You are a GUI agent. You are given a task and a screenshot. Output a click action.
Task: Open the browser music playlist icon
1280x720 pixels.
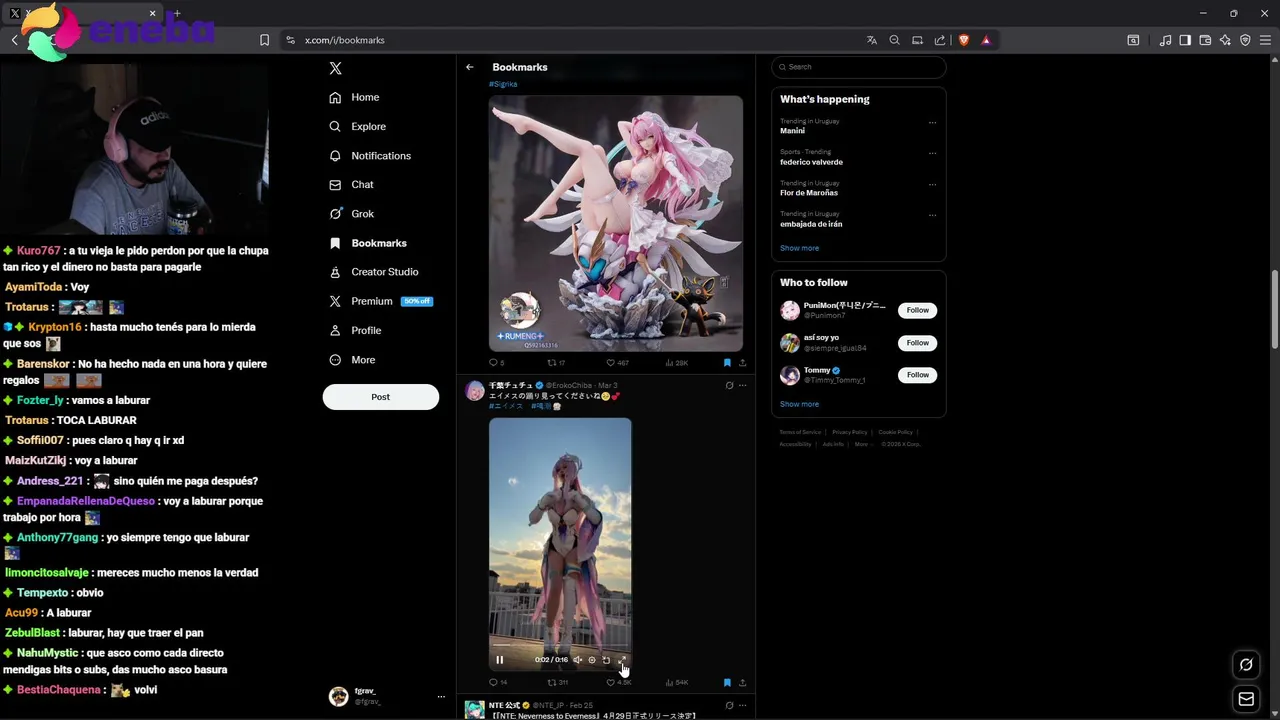pyautogui.click(x=1165, y=40)
